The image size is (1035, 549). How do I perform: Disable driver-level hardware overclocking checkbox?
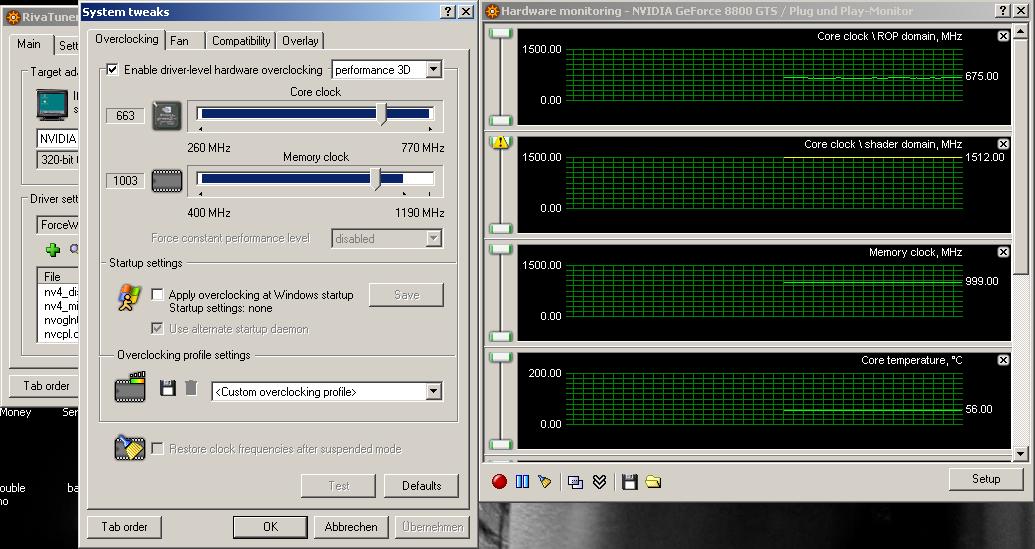point(112,70)
